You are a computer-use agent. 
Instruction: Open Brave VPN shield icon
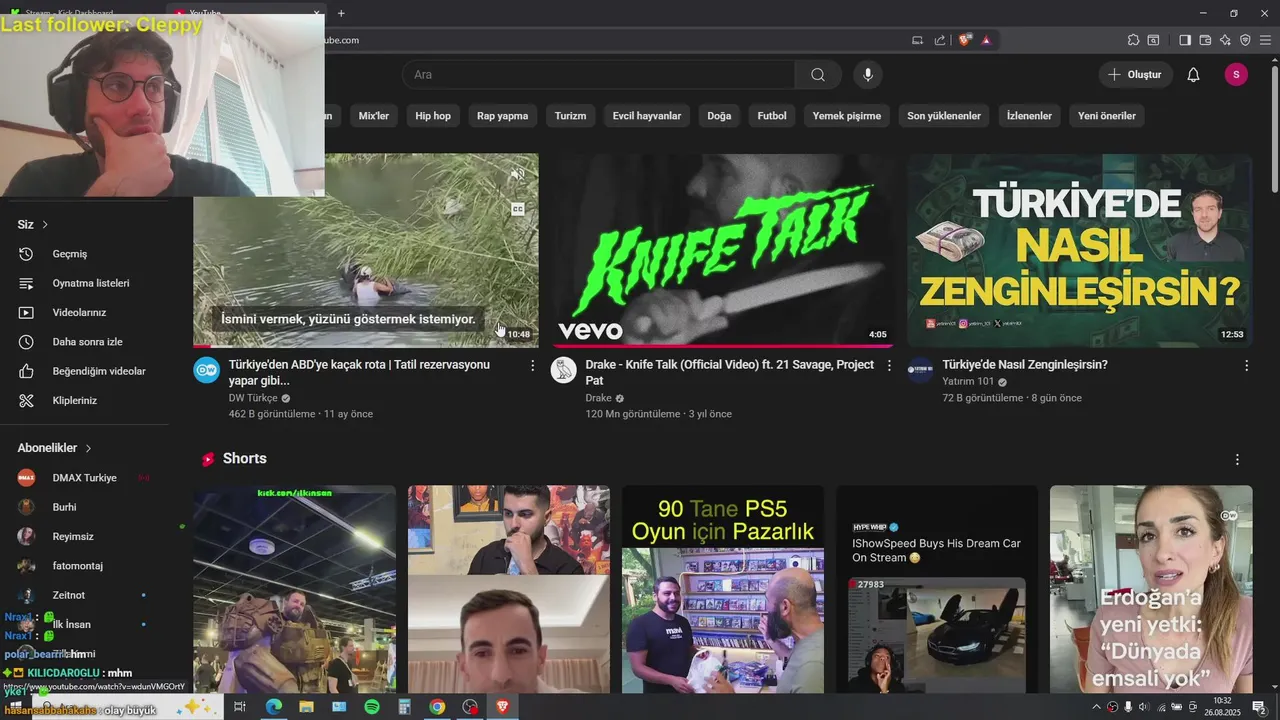point(1245,40)
